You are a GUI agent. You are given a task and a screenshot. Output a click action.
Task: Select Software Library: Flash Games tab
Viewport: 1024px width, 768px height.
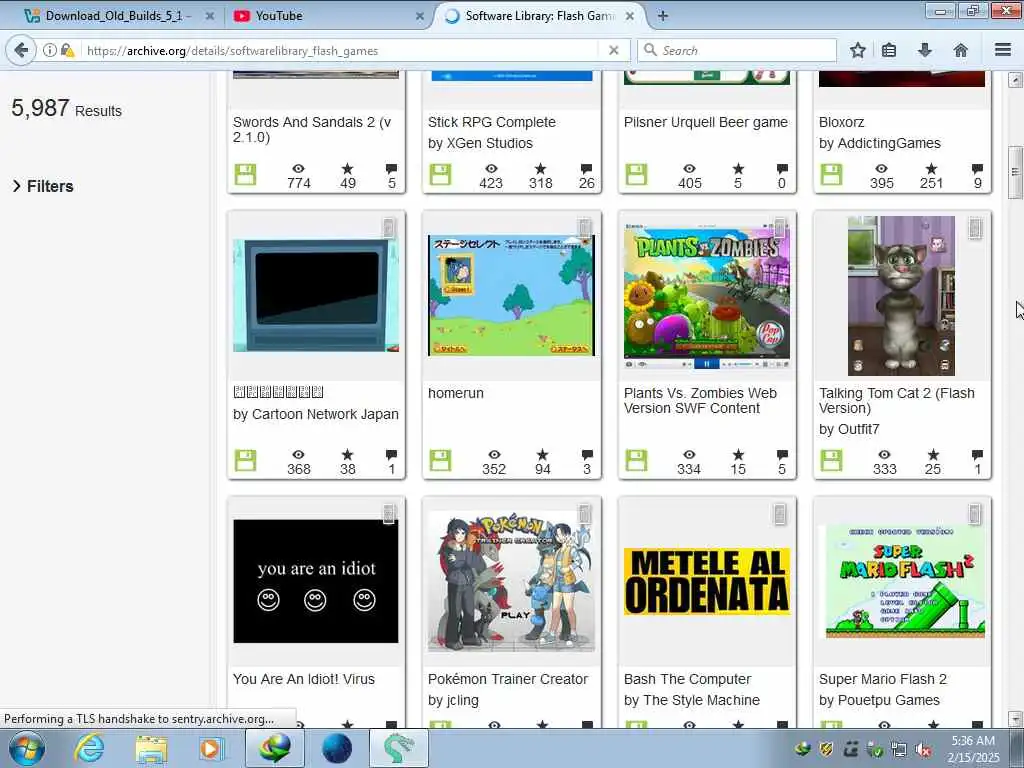click(539, 16)
